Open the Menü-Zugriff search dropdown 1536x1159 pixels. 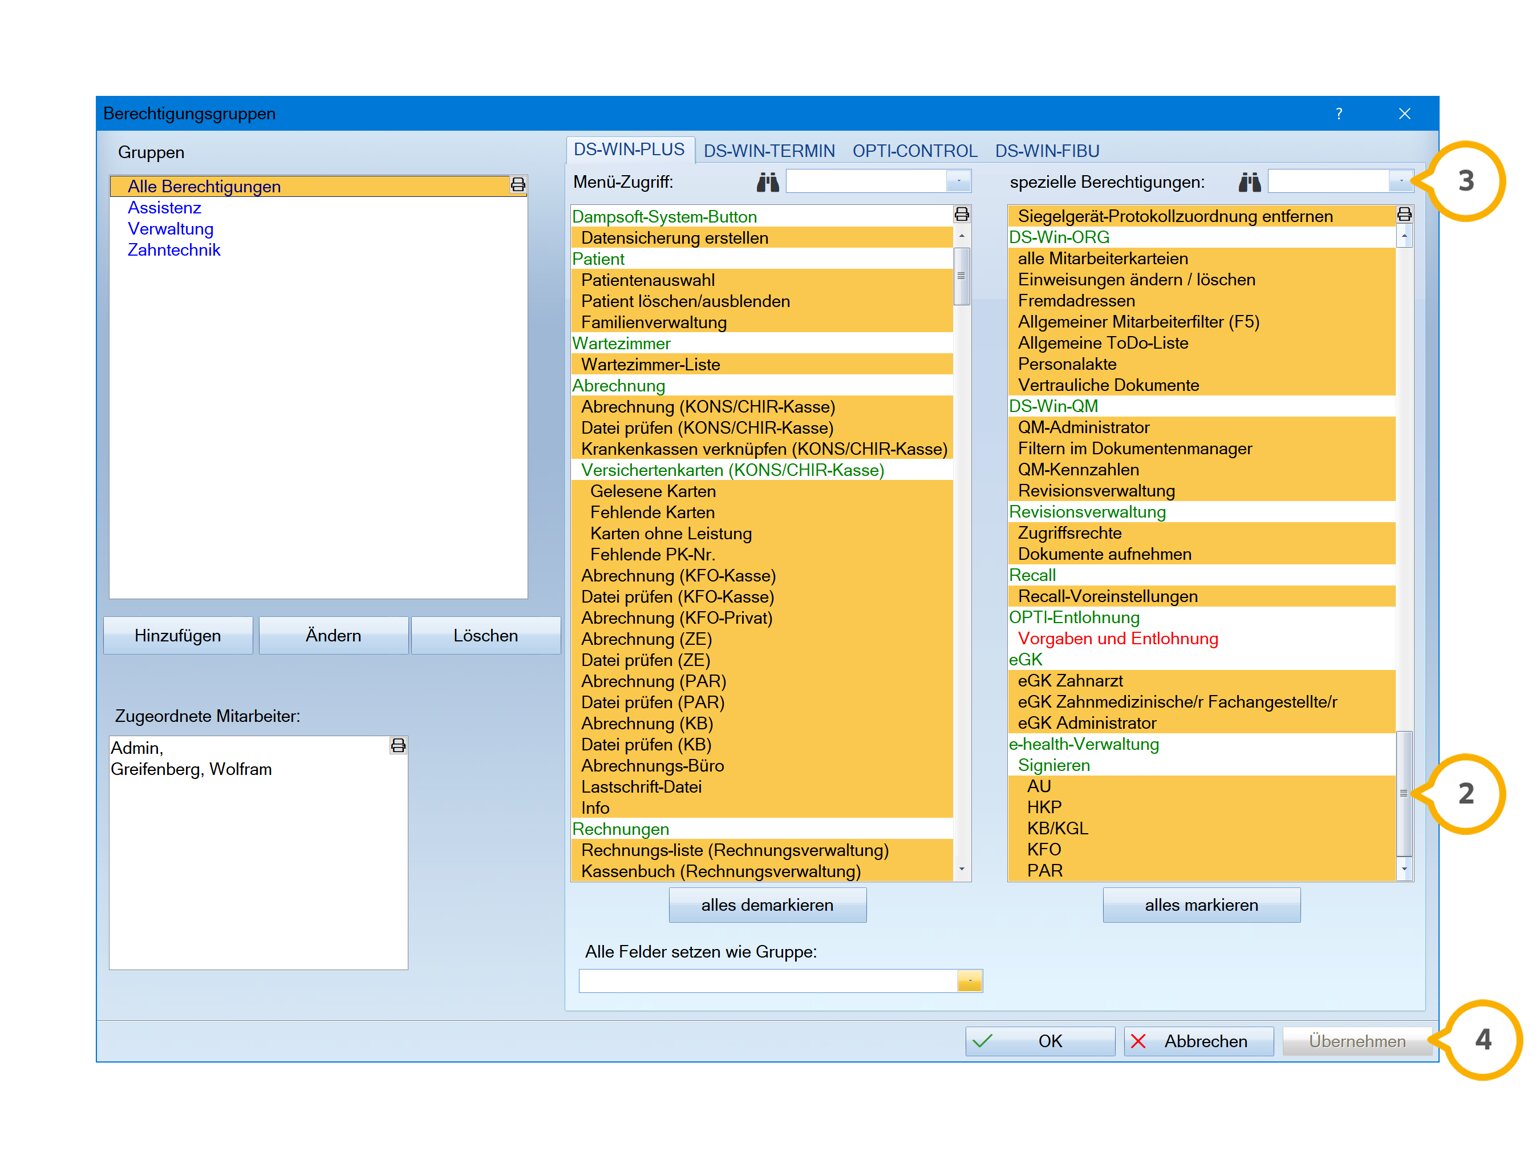click(x=959, y=181)
